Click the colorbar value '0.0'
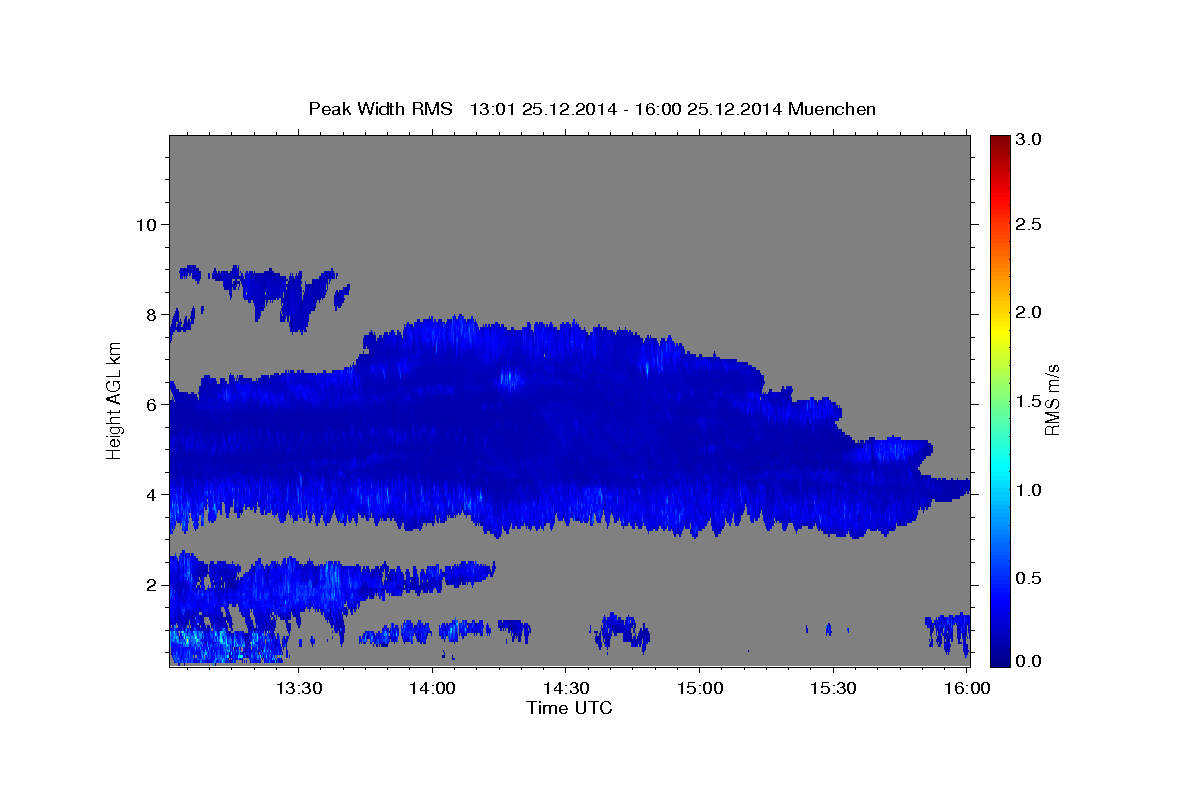 (1030, 661)
